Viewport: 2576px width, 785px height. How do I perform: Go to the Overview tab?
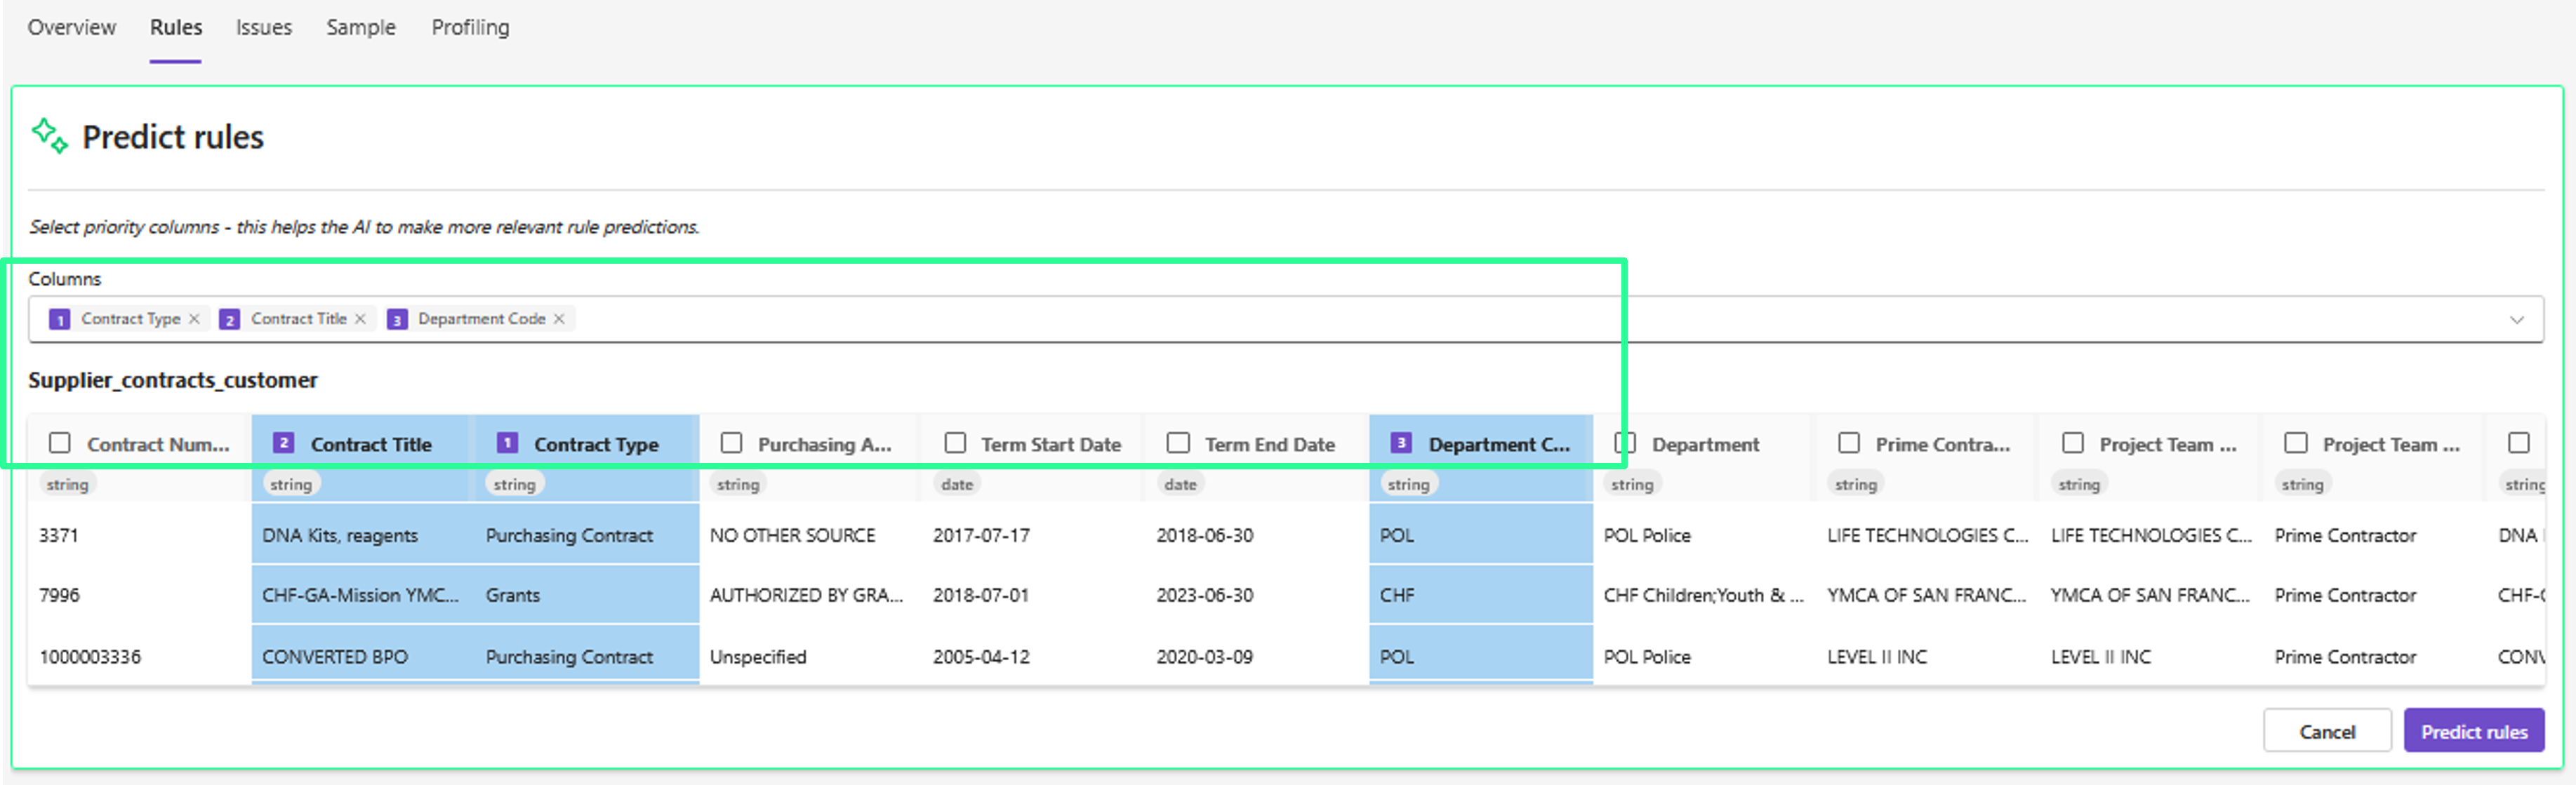tap(72, 28)
